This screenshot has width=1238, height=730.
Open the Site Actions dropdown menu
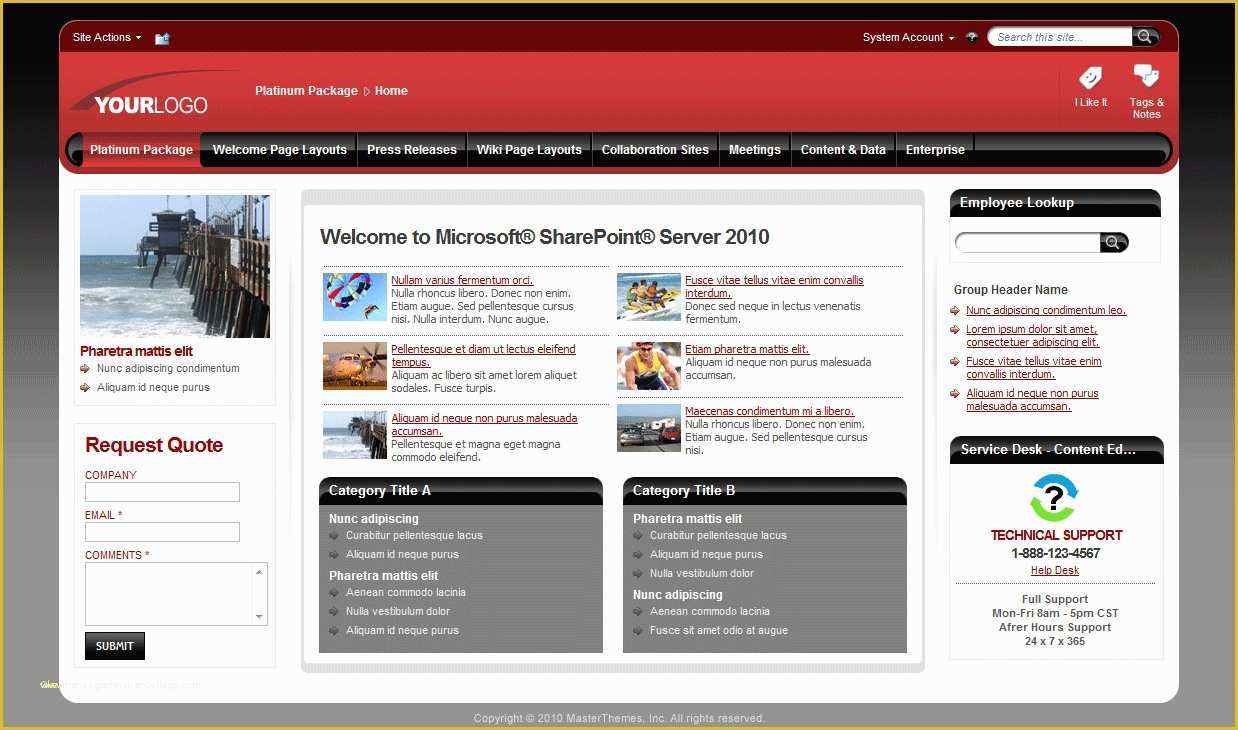[x=107, y=37]
